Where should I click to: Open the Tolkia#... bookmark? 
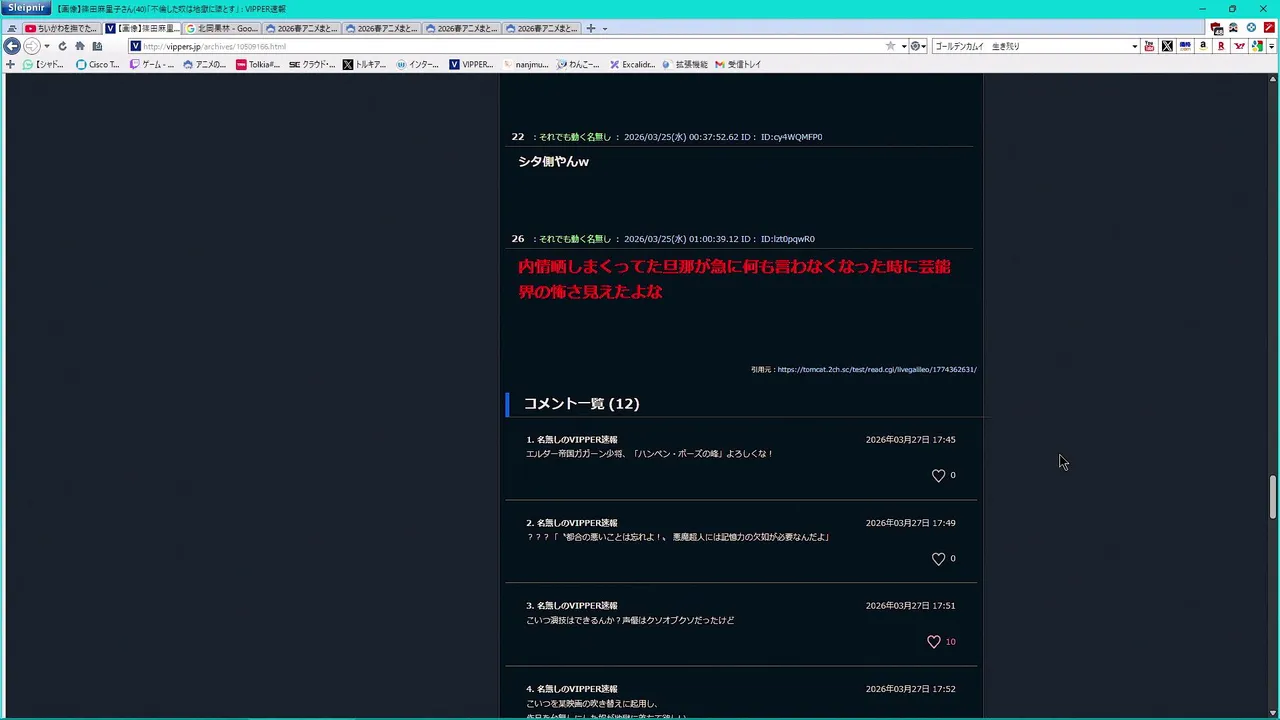tap(258, 64)
